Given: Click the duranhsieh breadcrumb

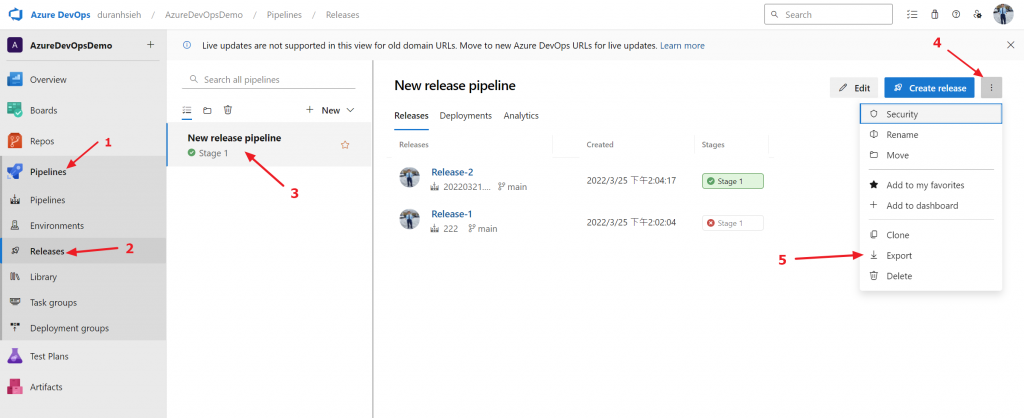Looking at the screenshot, I should pyautogui.click(x=121, y=14).
